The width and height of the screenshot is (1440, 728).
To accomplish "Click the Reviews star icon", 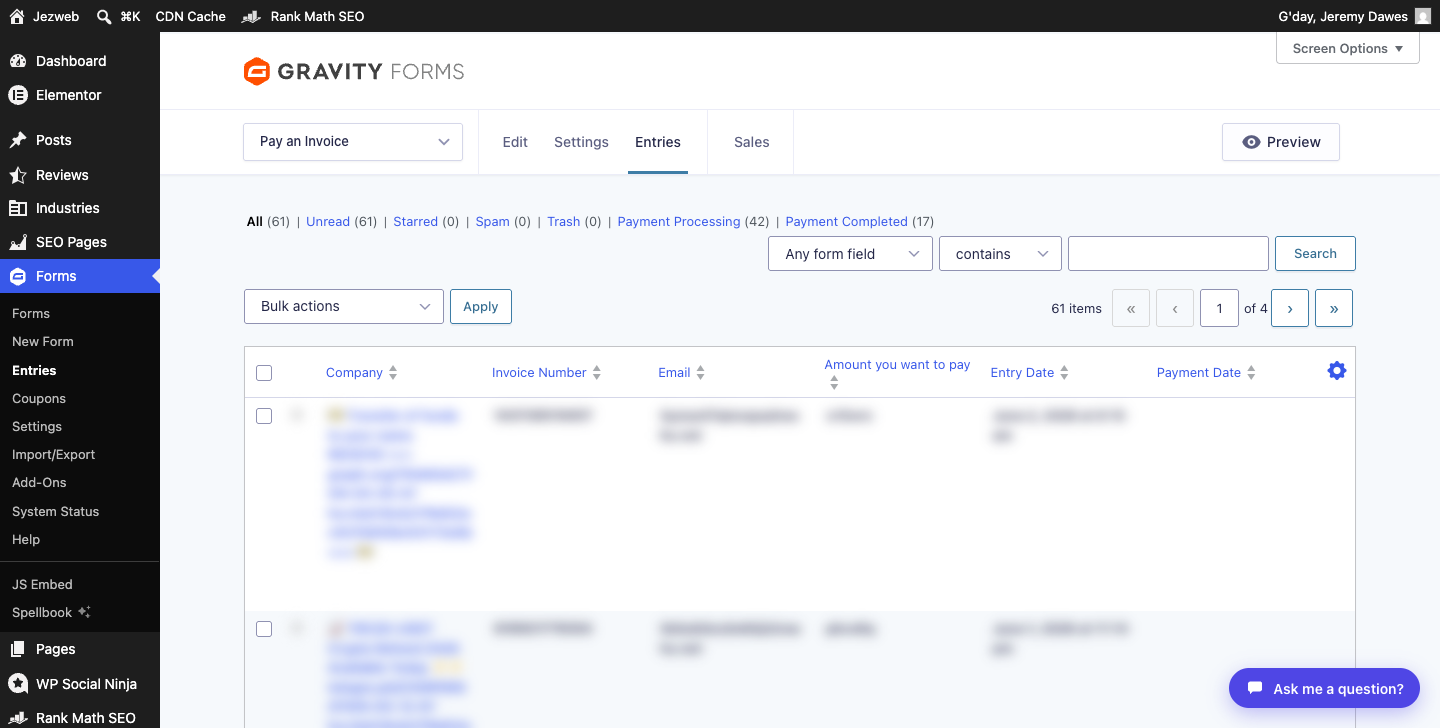I will coord(18,175).
